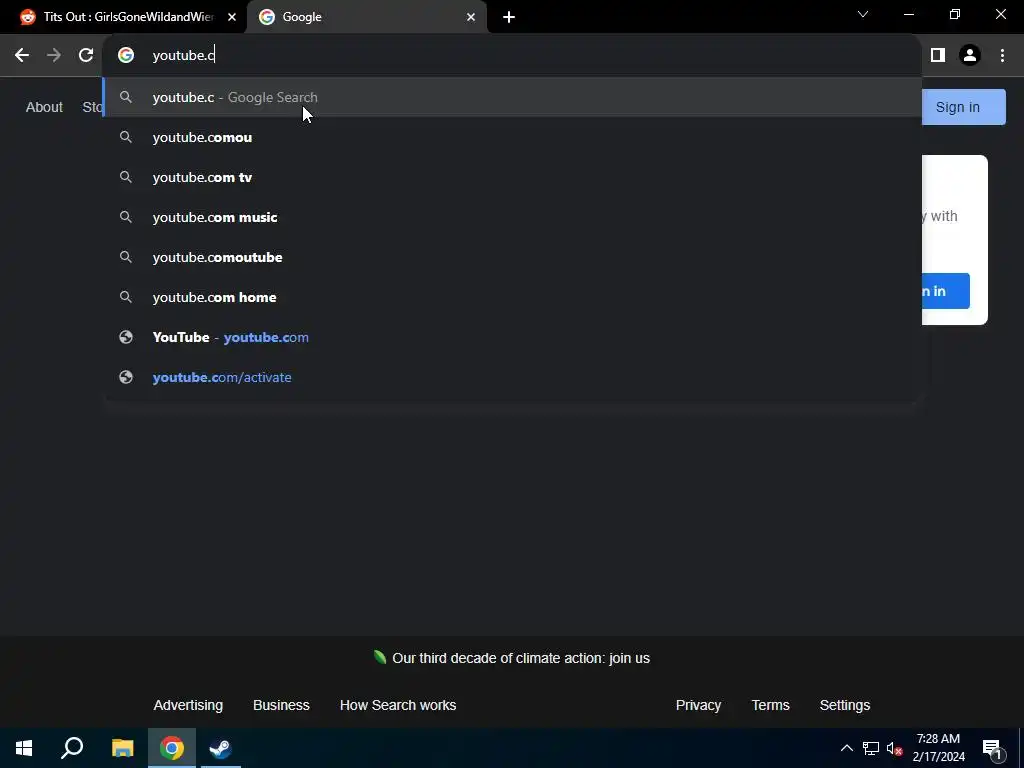Image resolution: width=1024 pixels, height=768 pixels.
Task: Open the Windows Start menu
Action: (x=24, y=748)
